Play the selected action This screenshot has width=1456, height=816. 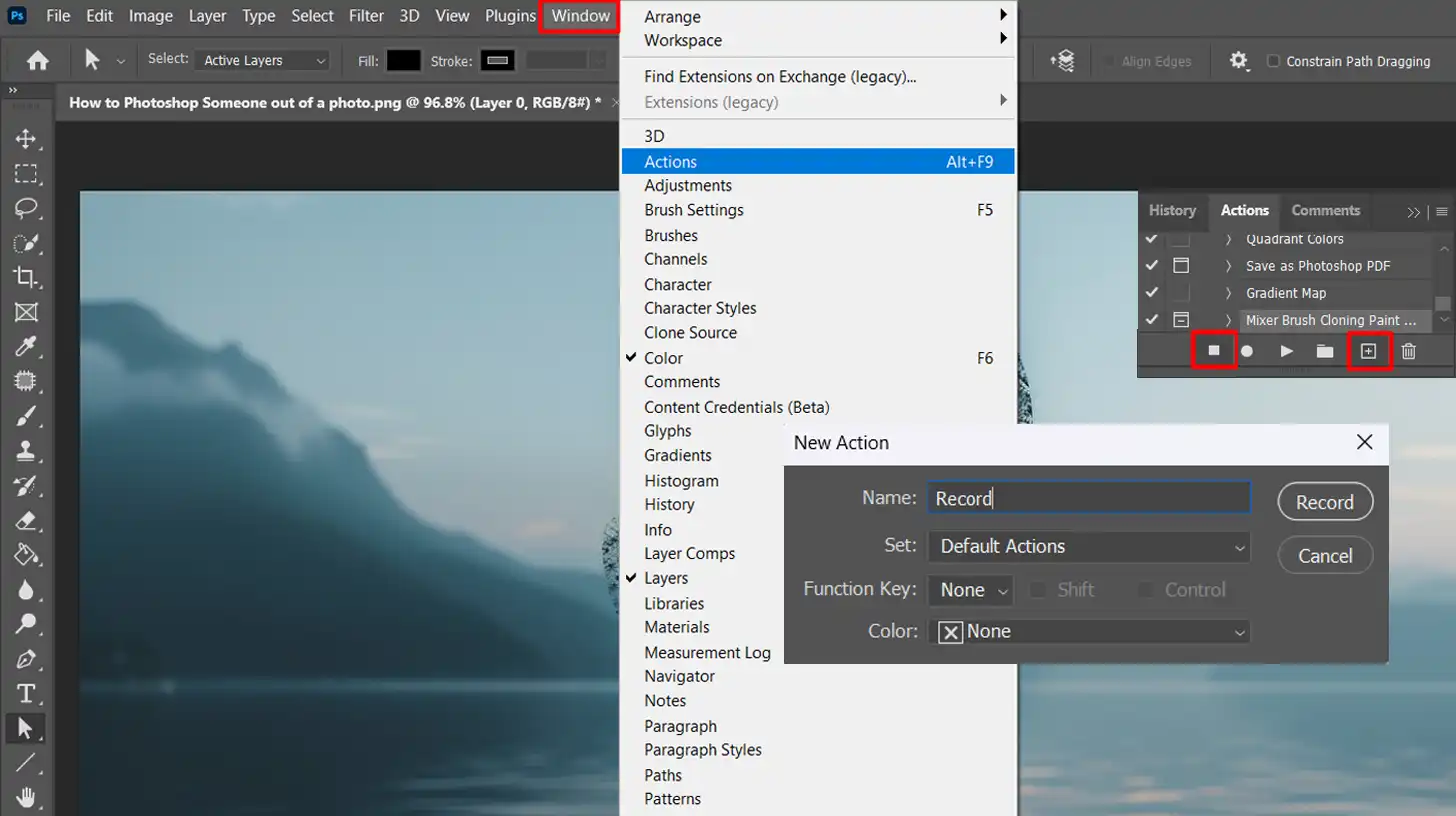pos(1287,351)
